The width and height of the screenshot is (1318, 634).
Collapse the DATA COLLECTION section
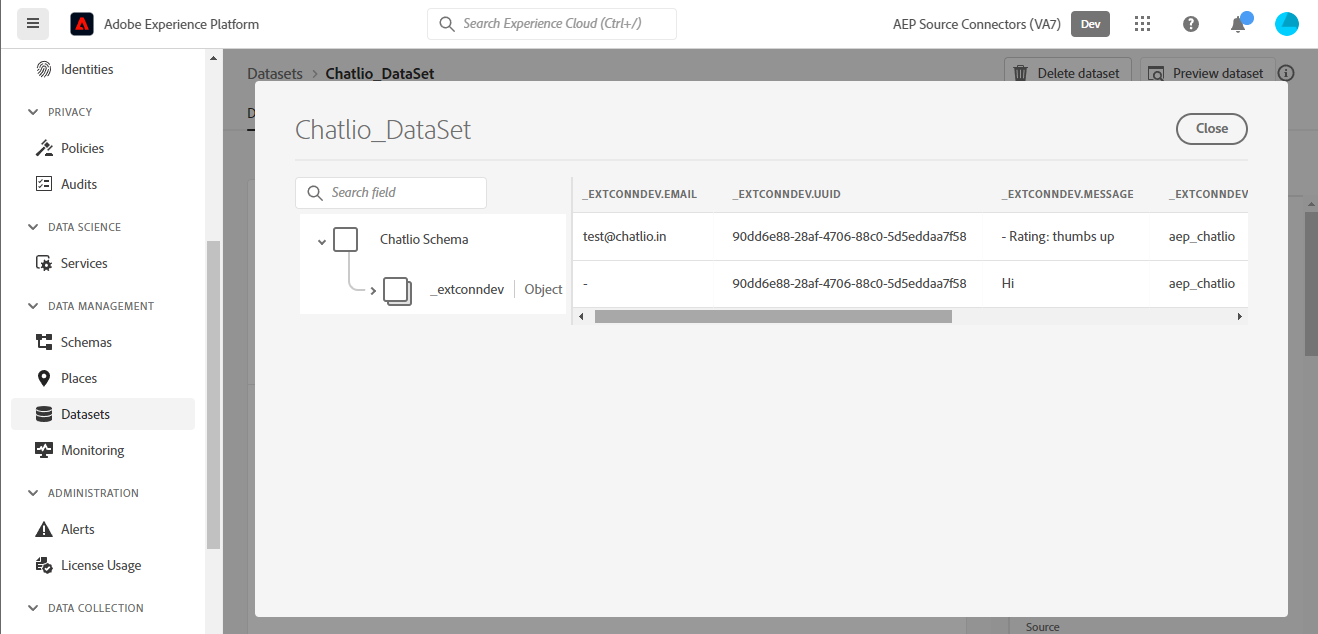33,608
